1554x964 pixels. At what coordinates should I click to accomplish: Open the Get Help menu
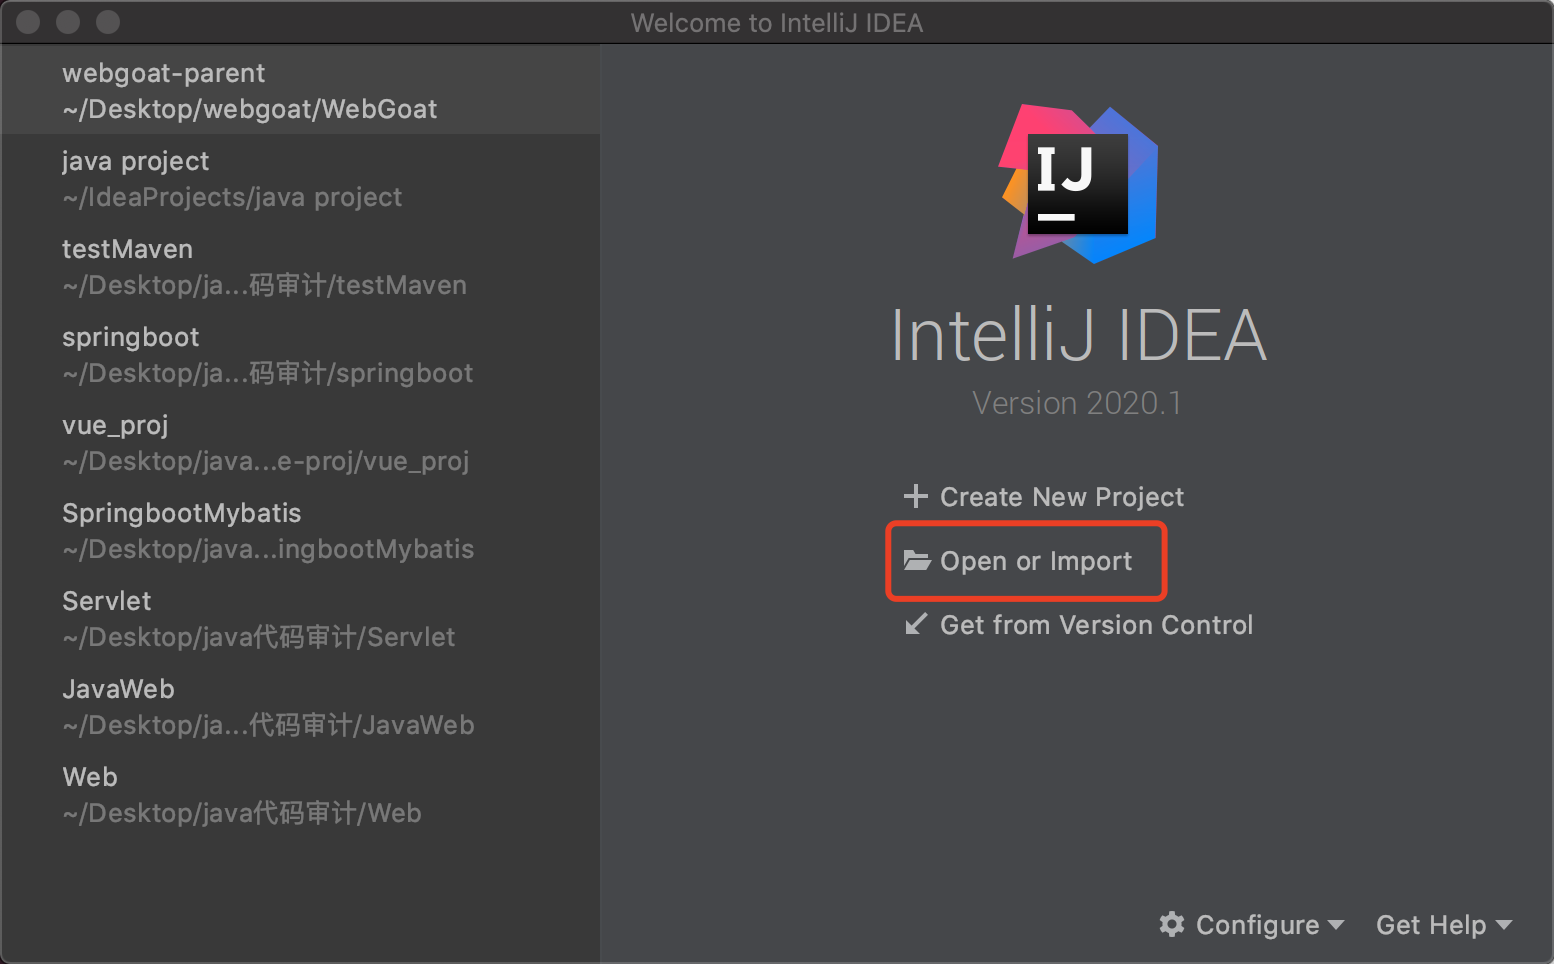tap(1431, 925)
